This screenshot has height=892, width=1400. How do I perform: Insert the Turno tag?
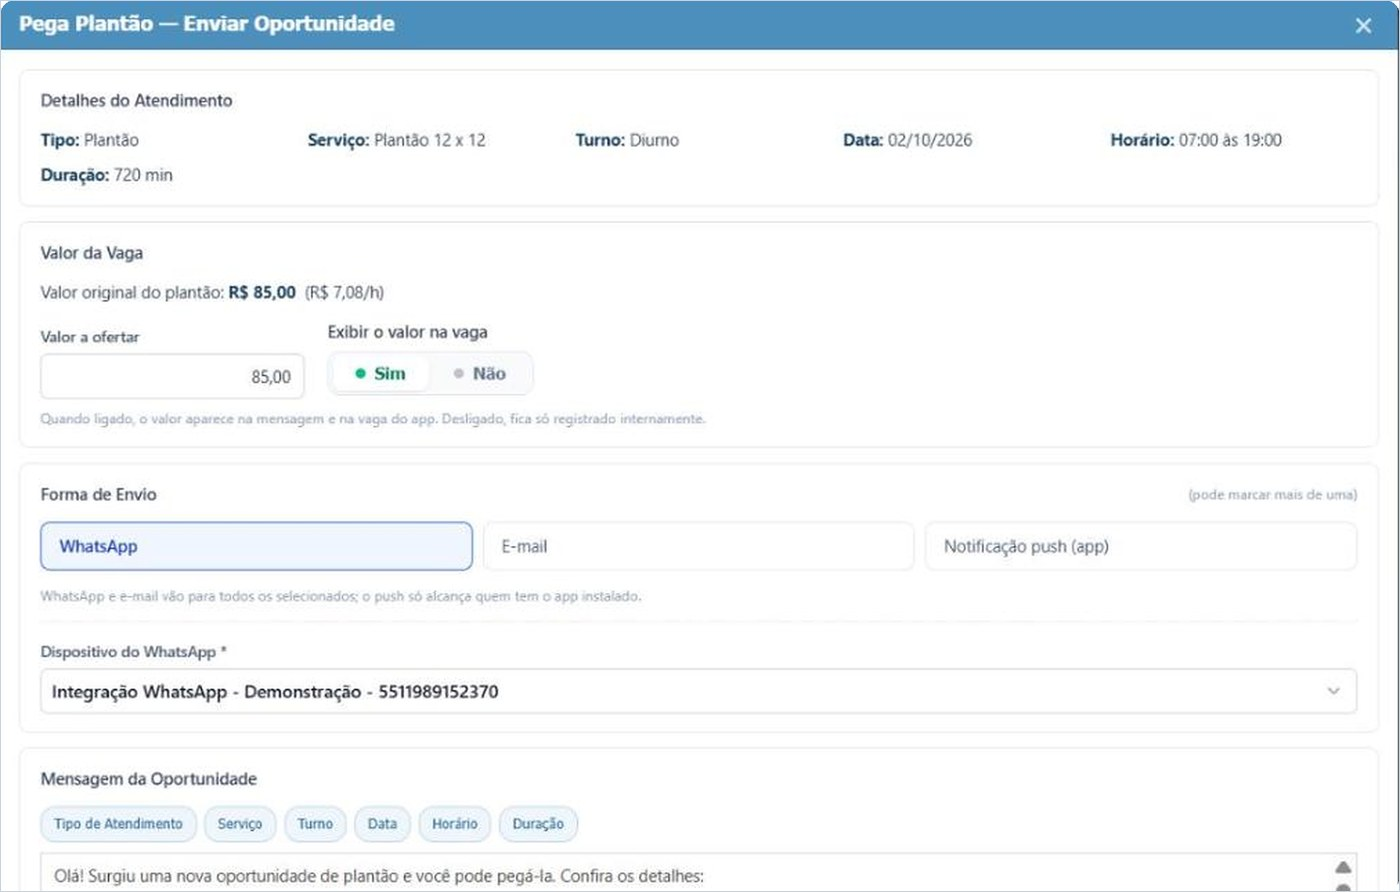click(315, 824)
